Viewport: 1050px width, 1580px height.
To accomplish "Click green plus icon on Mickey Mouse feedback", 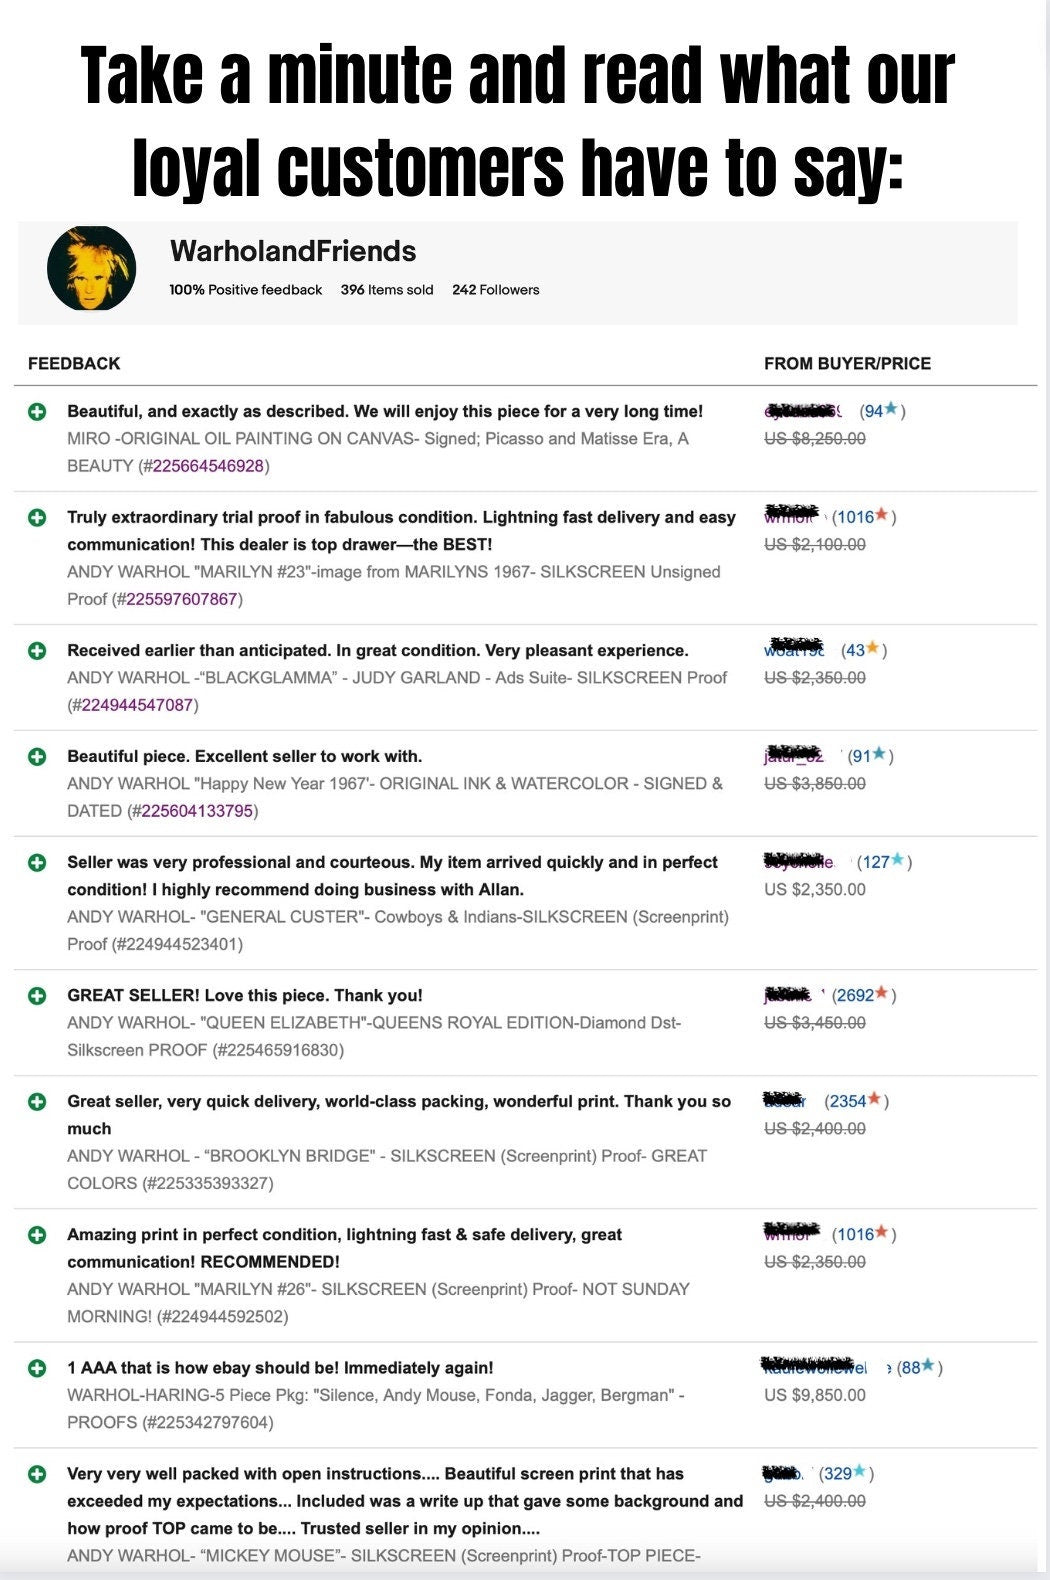I will [40, 1474].
